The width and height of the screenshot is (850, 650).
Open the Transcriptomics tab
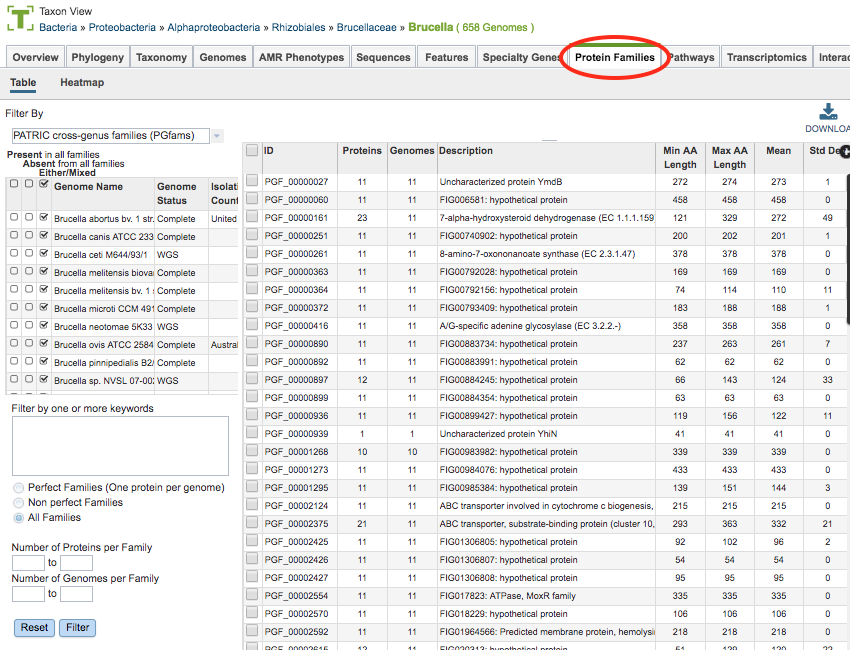(x=767, y=57)
